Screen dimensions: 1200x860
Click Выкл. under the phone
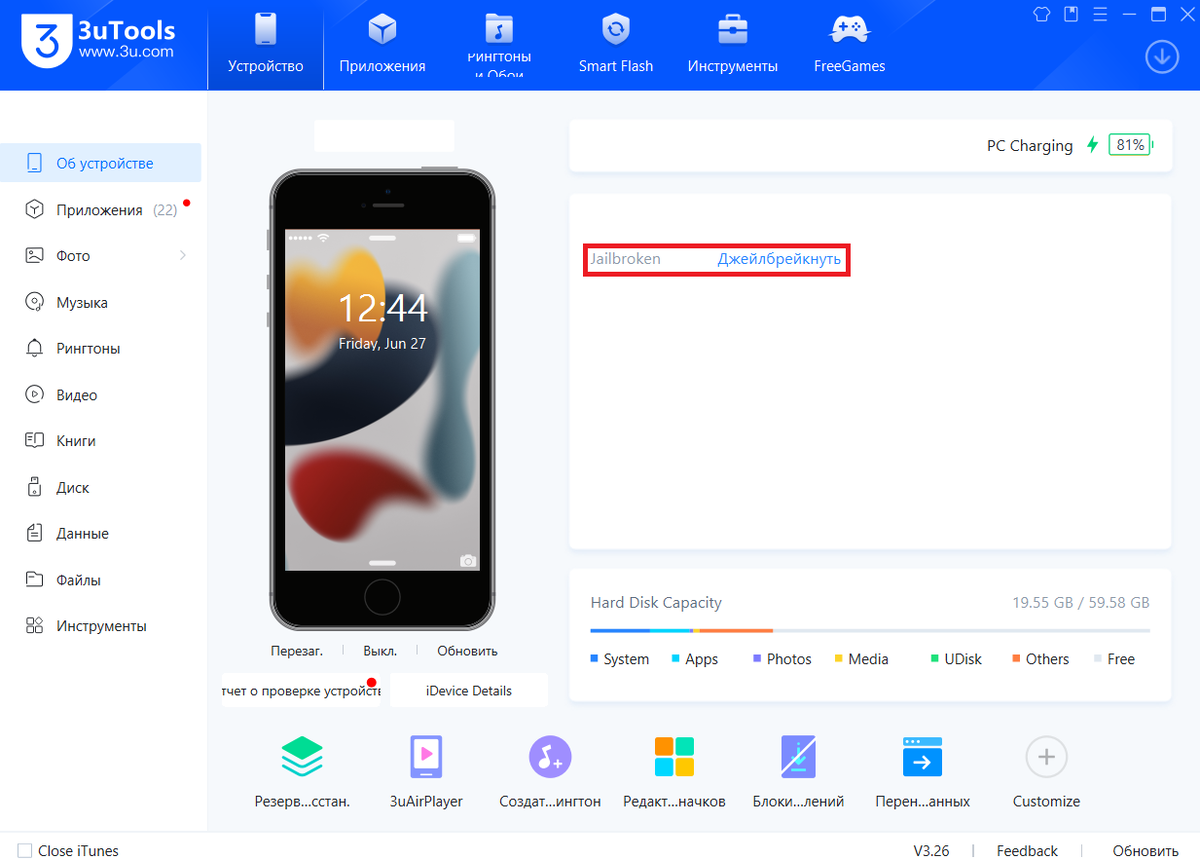(x=380, y=650)
